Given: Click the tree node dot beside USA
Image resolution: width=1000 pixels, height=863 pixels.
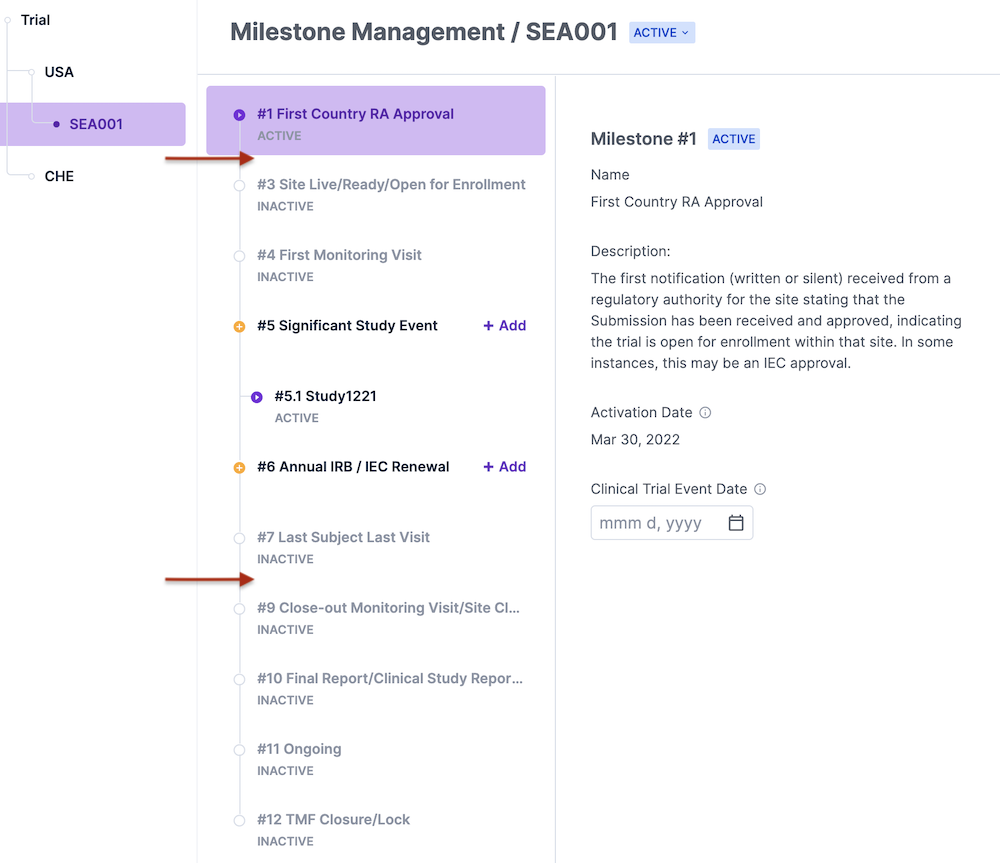Looking at the screenshot, I should (31, 72).
